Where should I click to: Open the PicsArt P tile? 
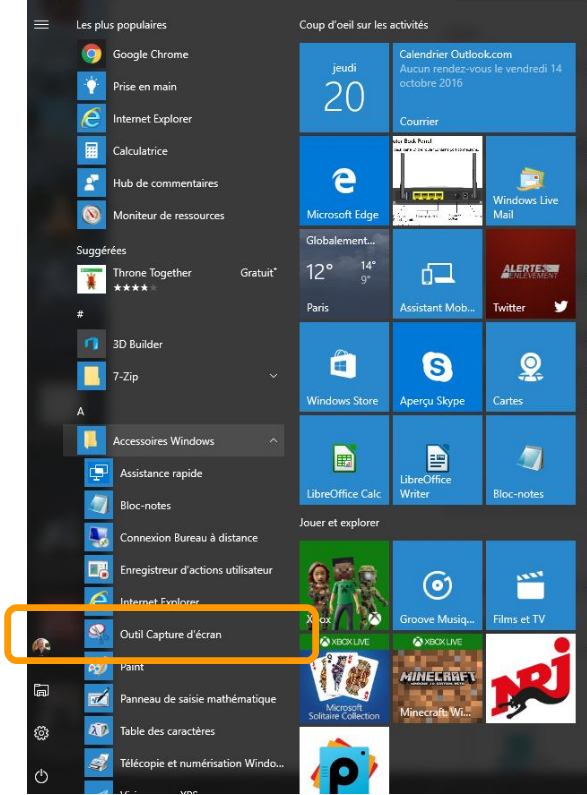[x=344, y=761]
